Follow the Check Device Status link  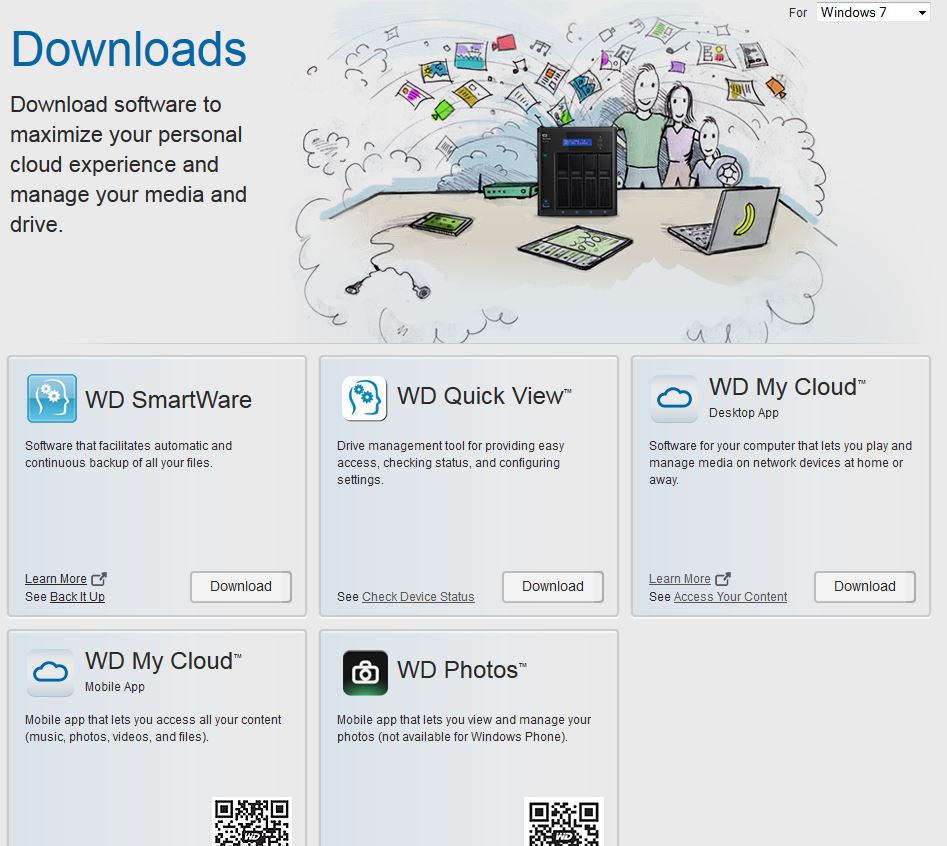point(418,597)
